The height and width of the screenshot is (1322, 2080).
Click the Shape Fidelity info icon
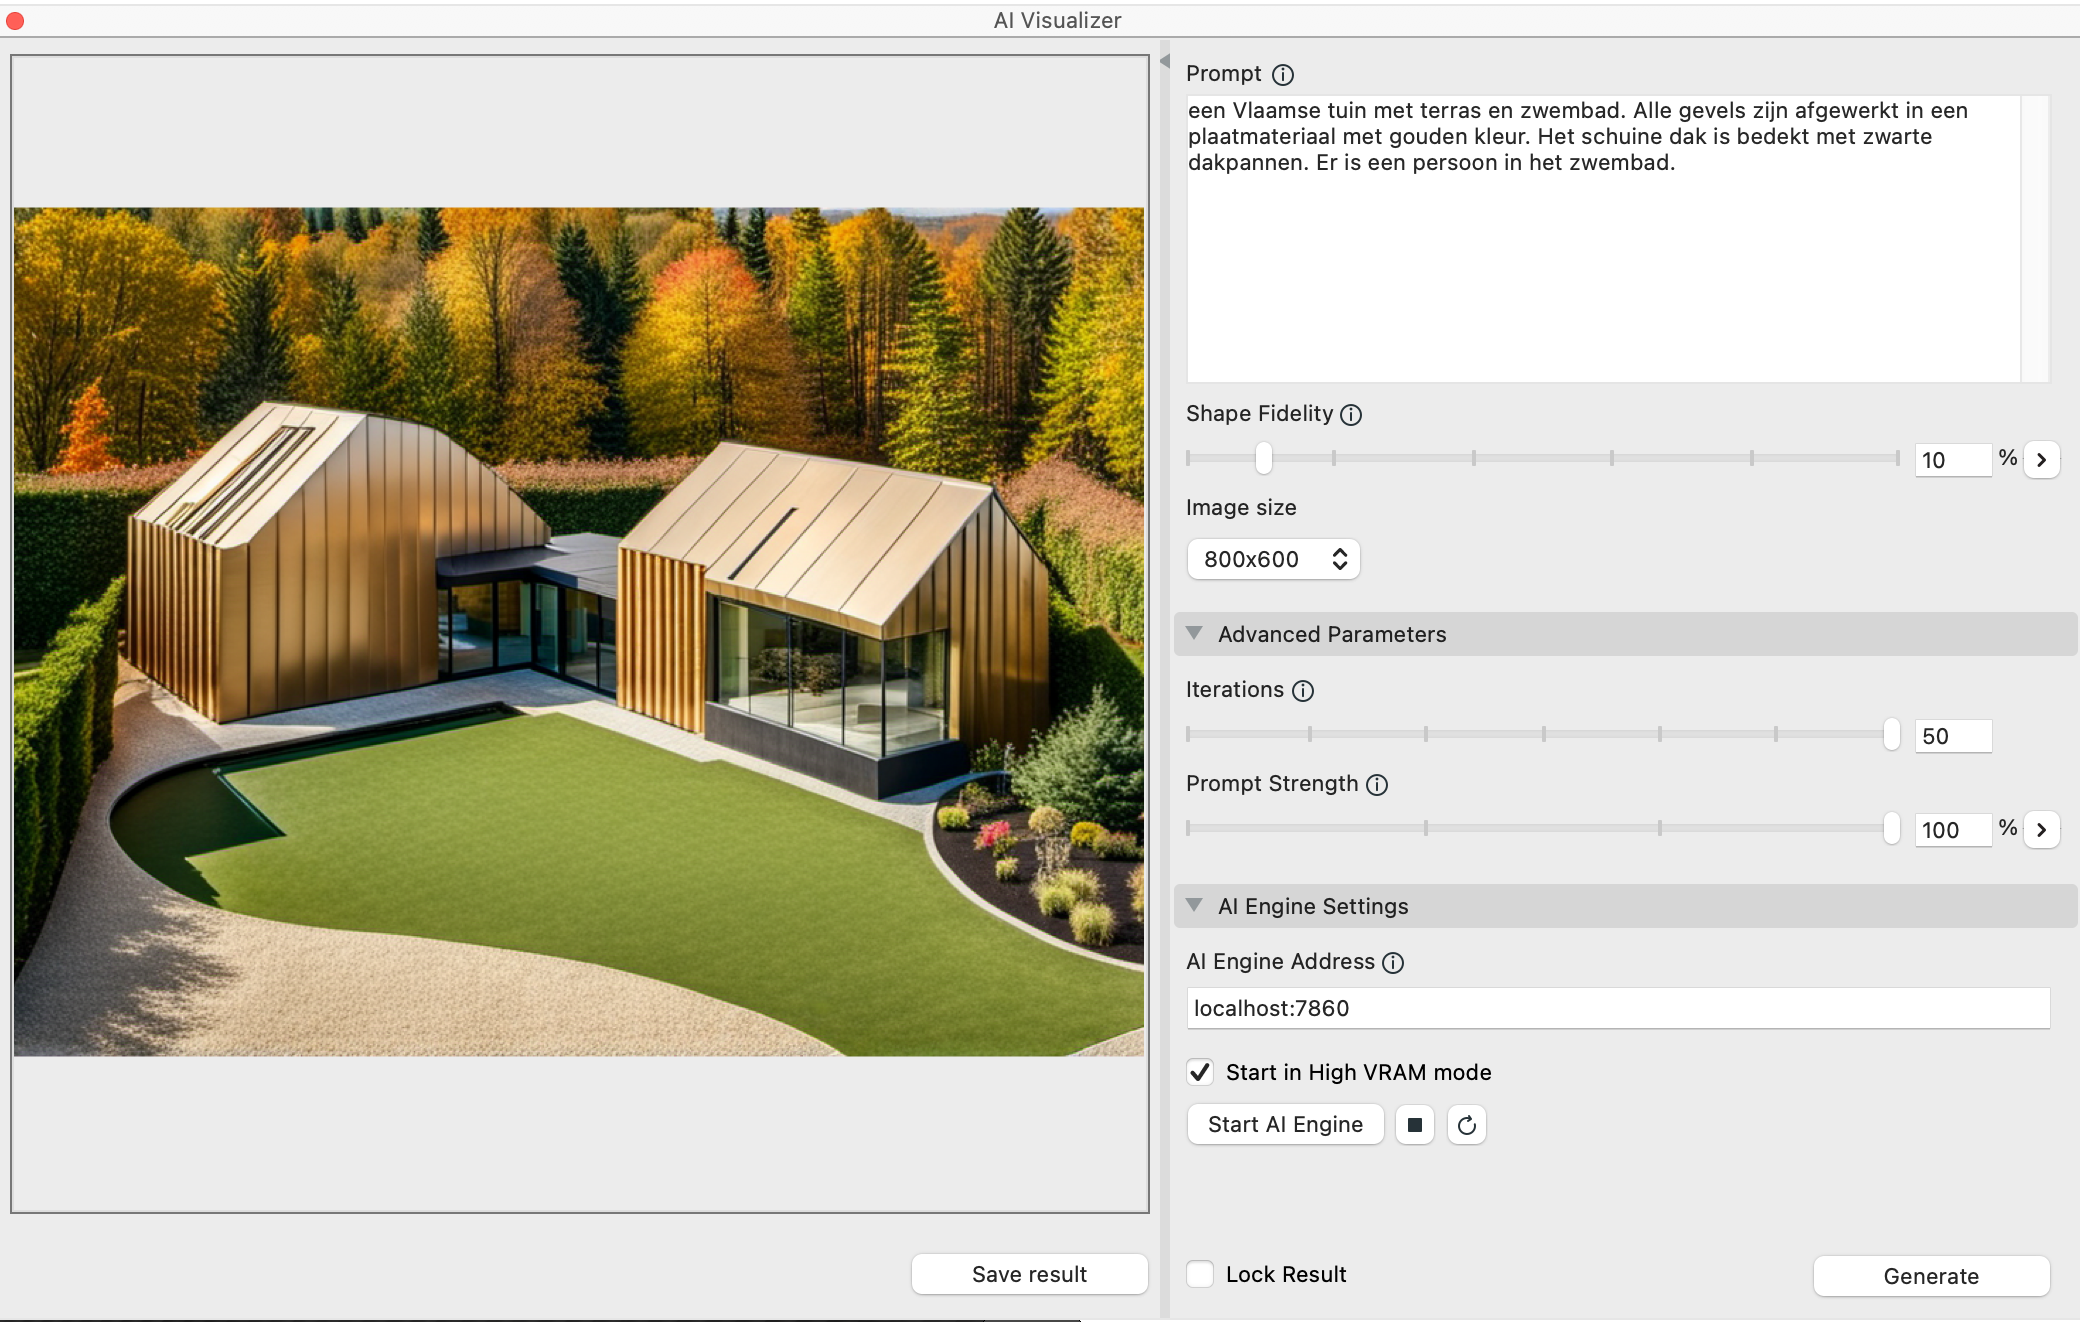1351,415
